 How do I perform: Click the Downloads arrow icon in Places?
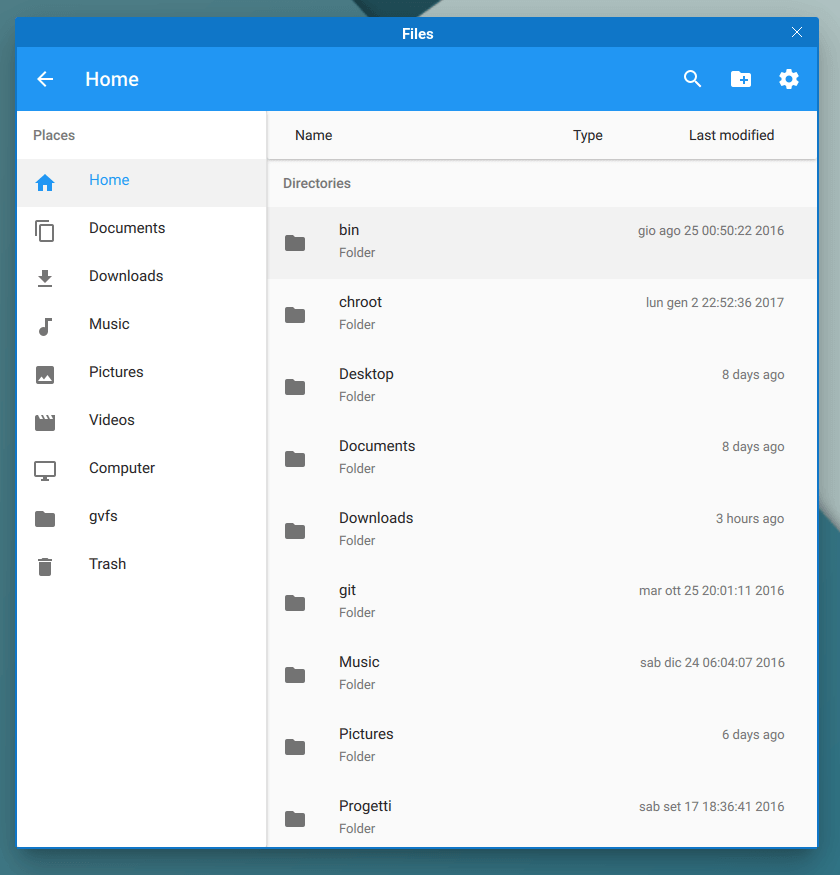[x=45, y=278]
